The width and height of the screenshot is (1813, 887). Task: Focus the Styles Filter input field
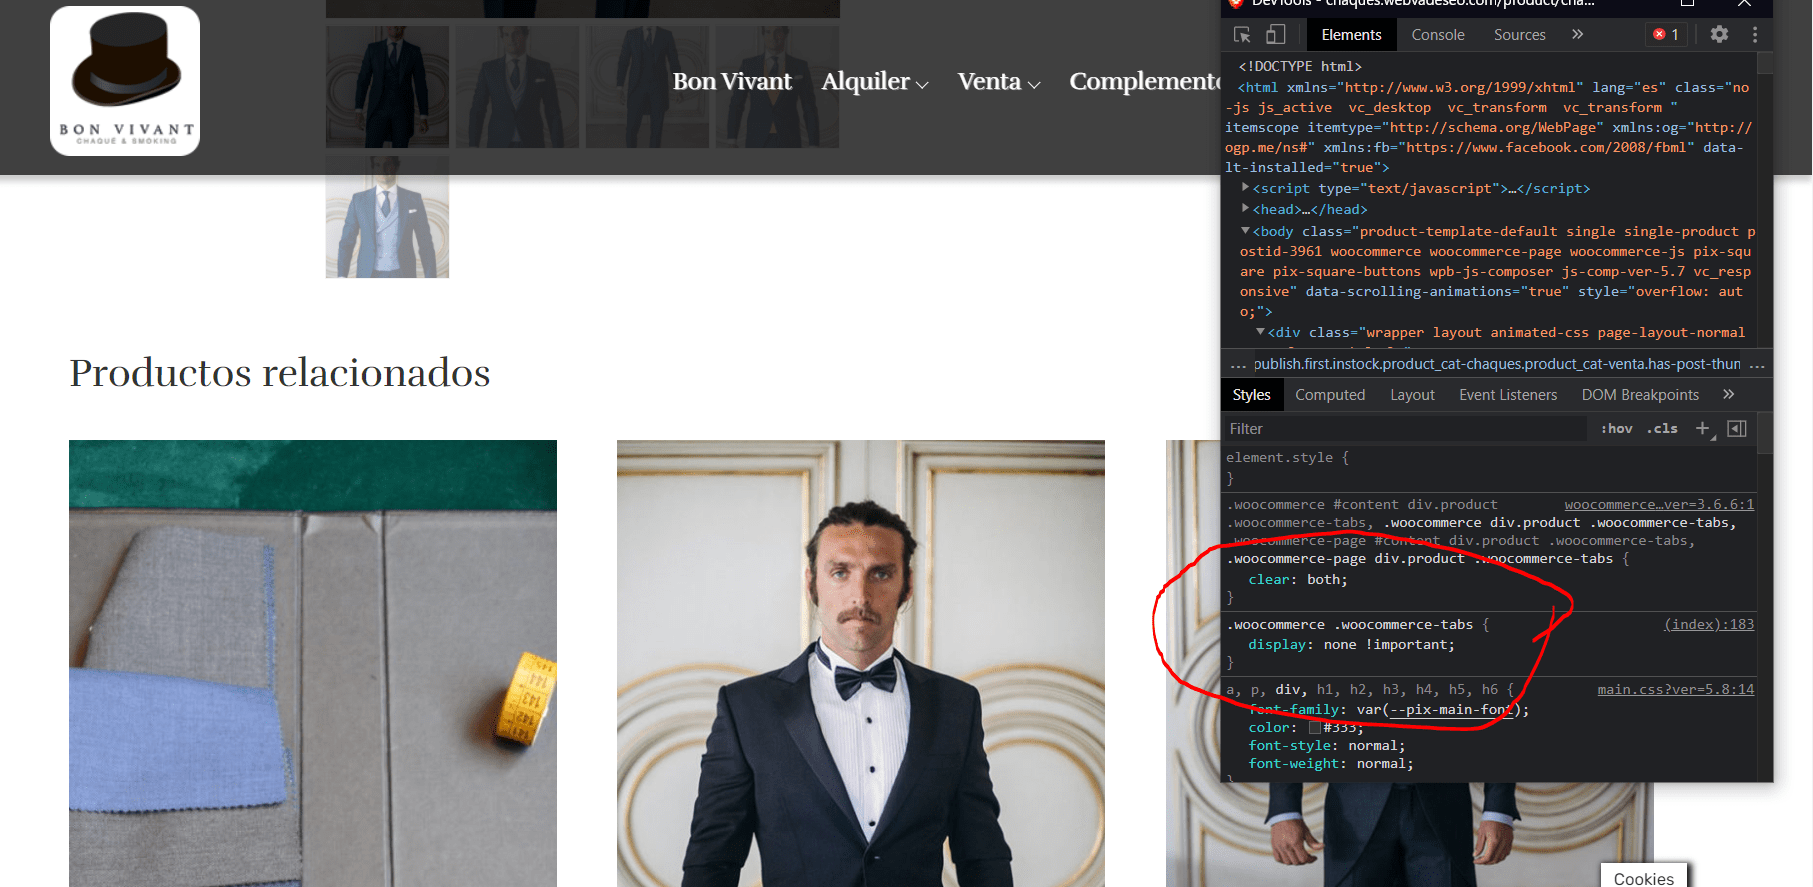click(x=1405, y=428)
